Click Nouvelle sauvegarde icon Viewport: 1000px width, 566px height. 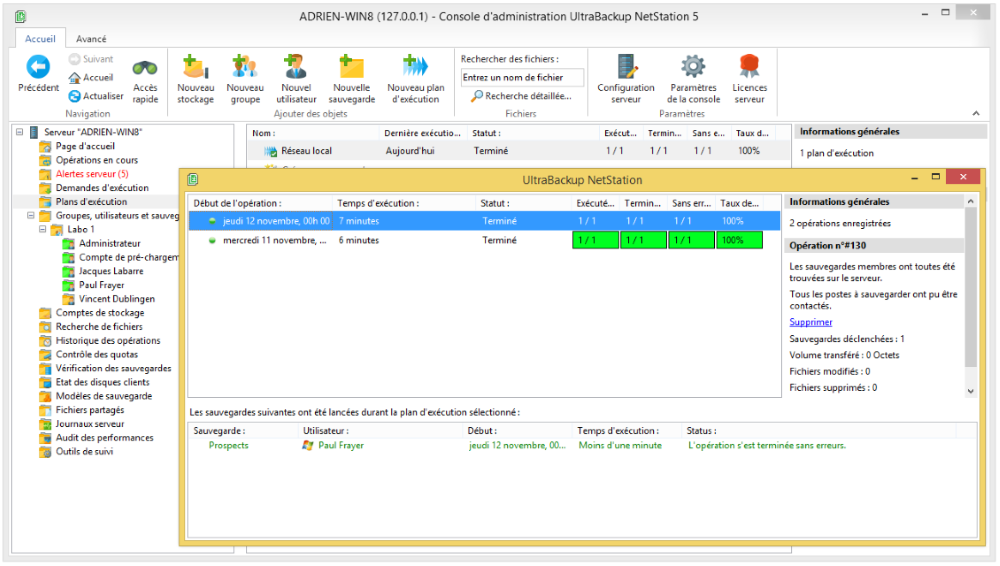point(352,68)
